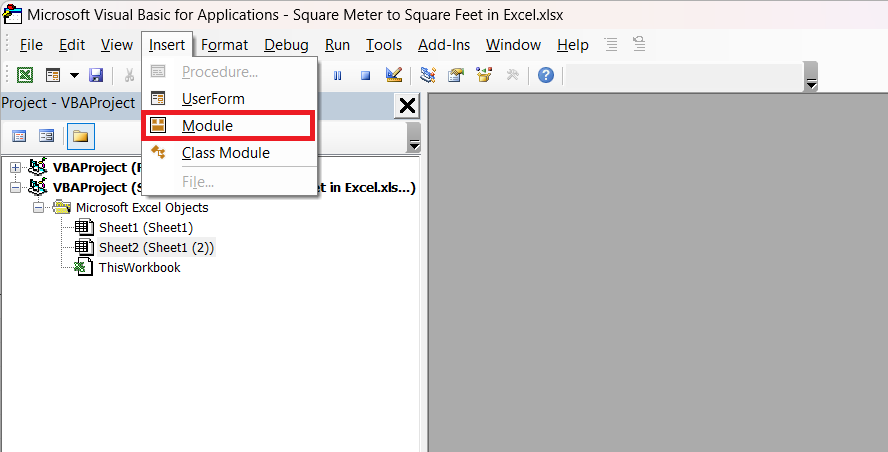Viewport: 888px width, 452px height.
Task: Click the Sheet2 worksheet icon
Action: pos(84,248)
